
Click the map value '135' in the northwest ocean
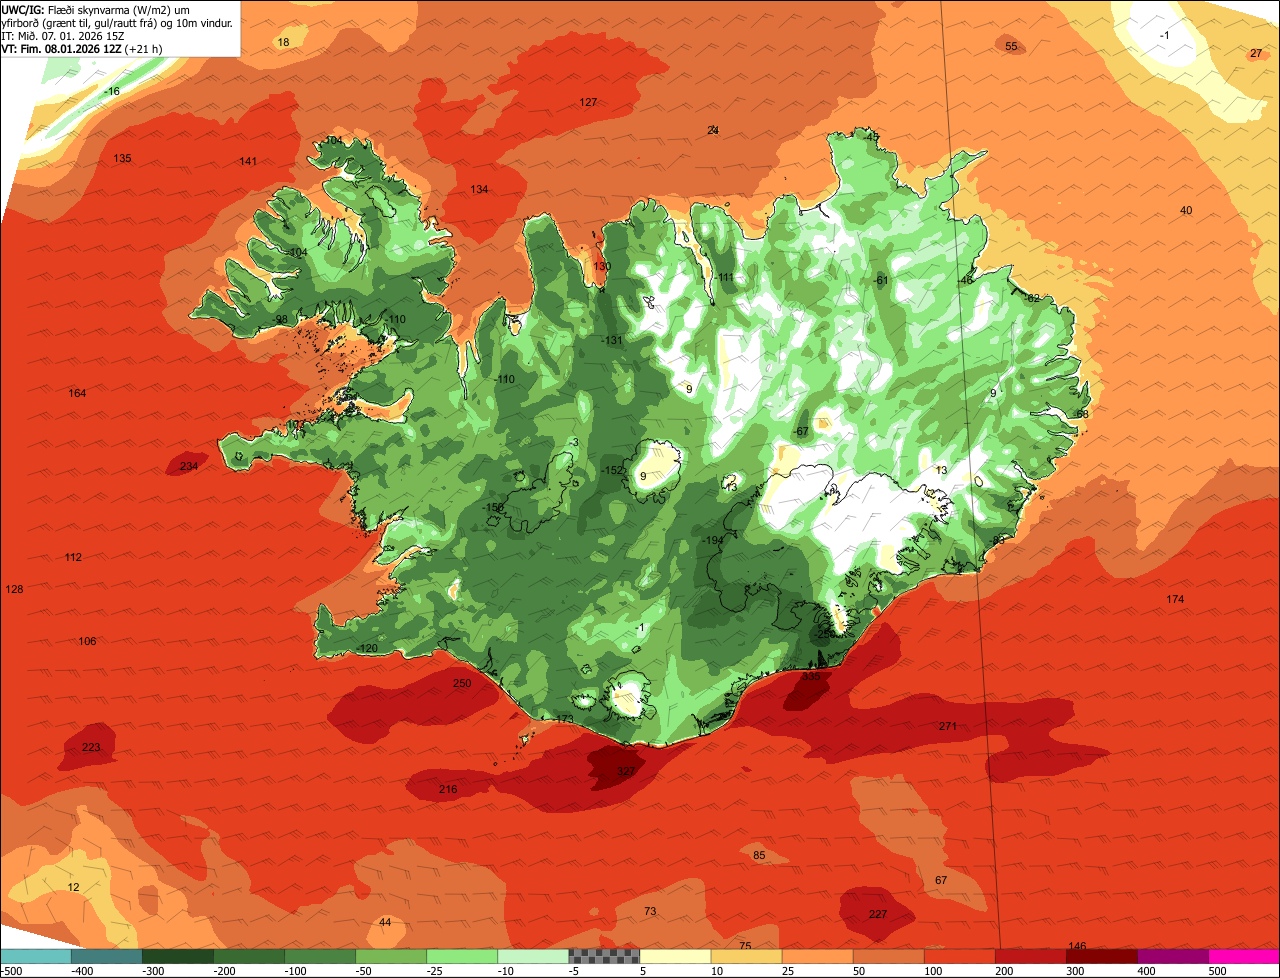122,158
